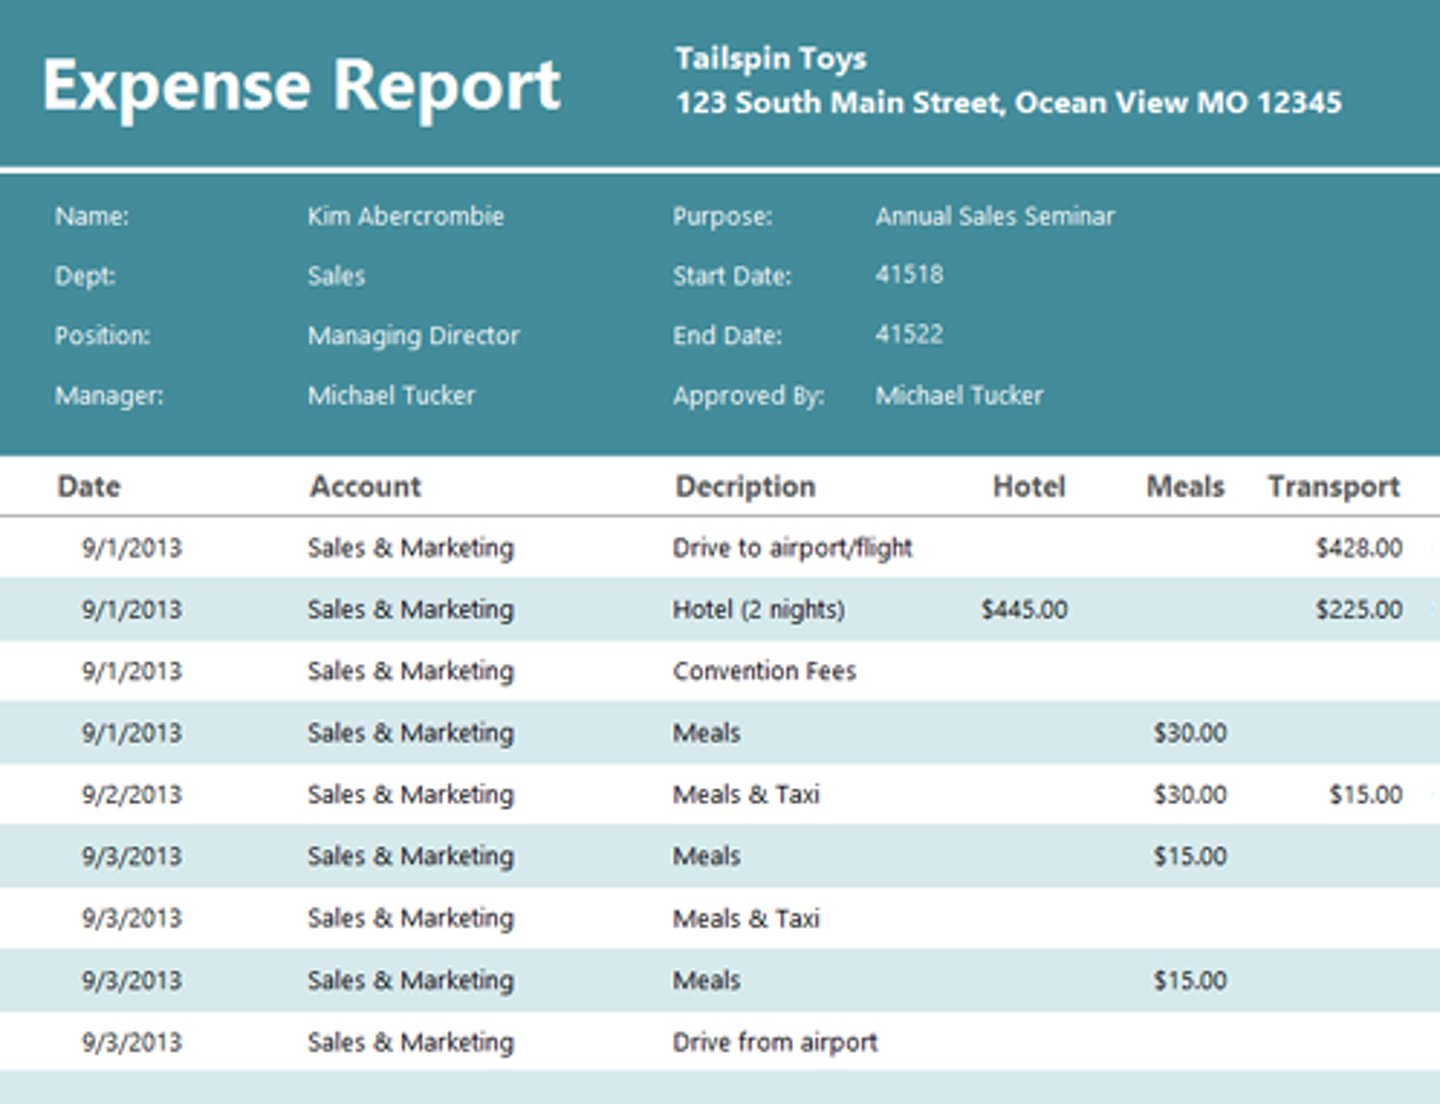
Task: Select the Decription column header
Action: pos(745,487)
